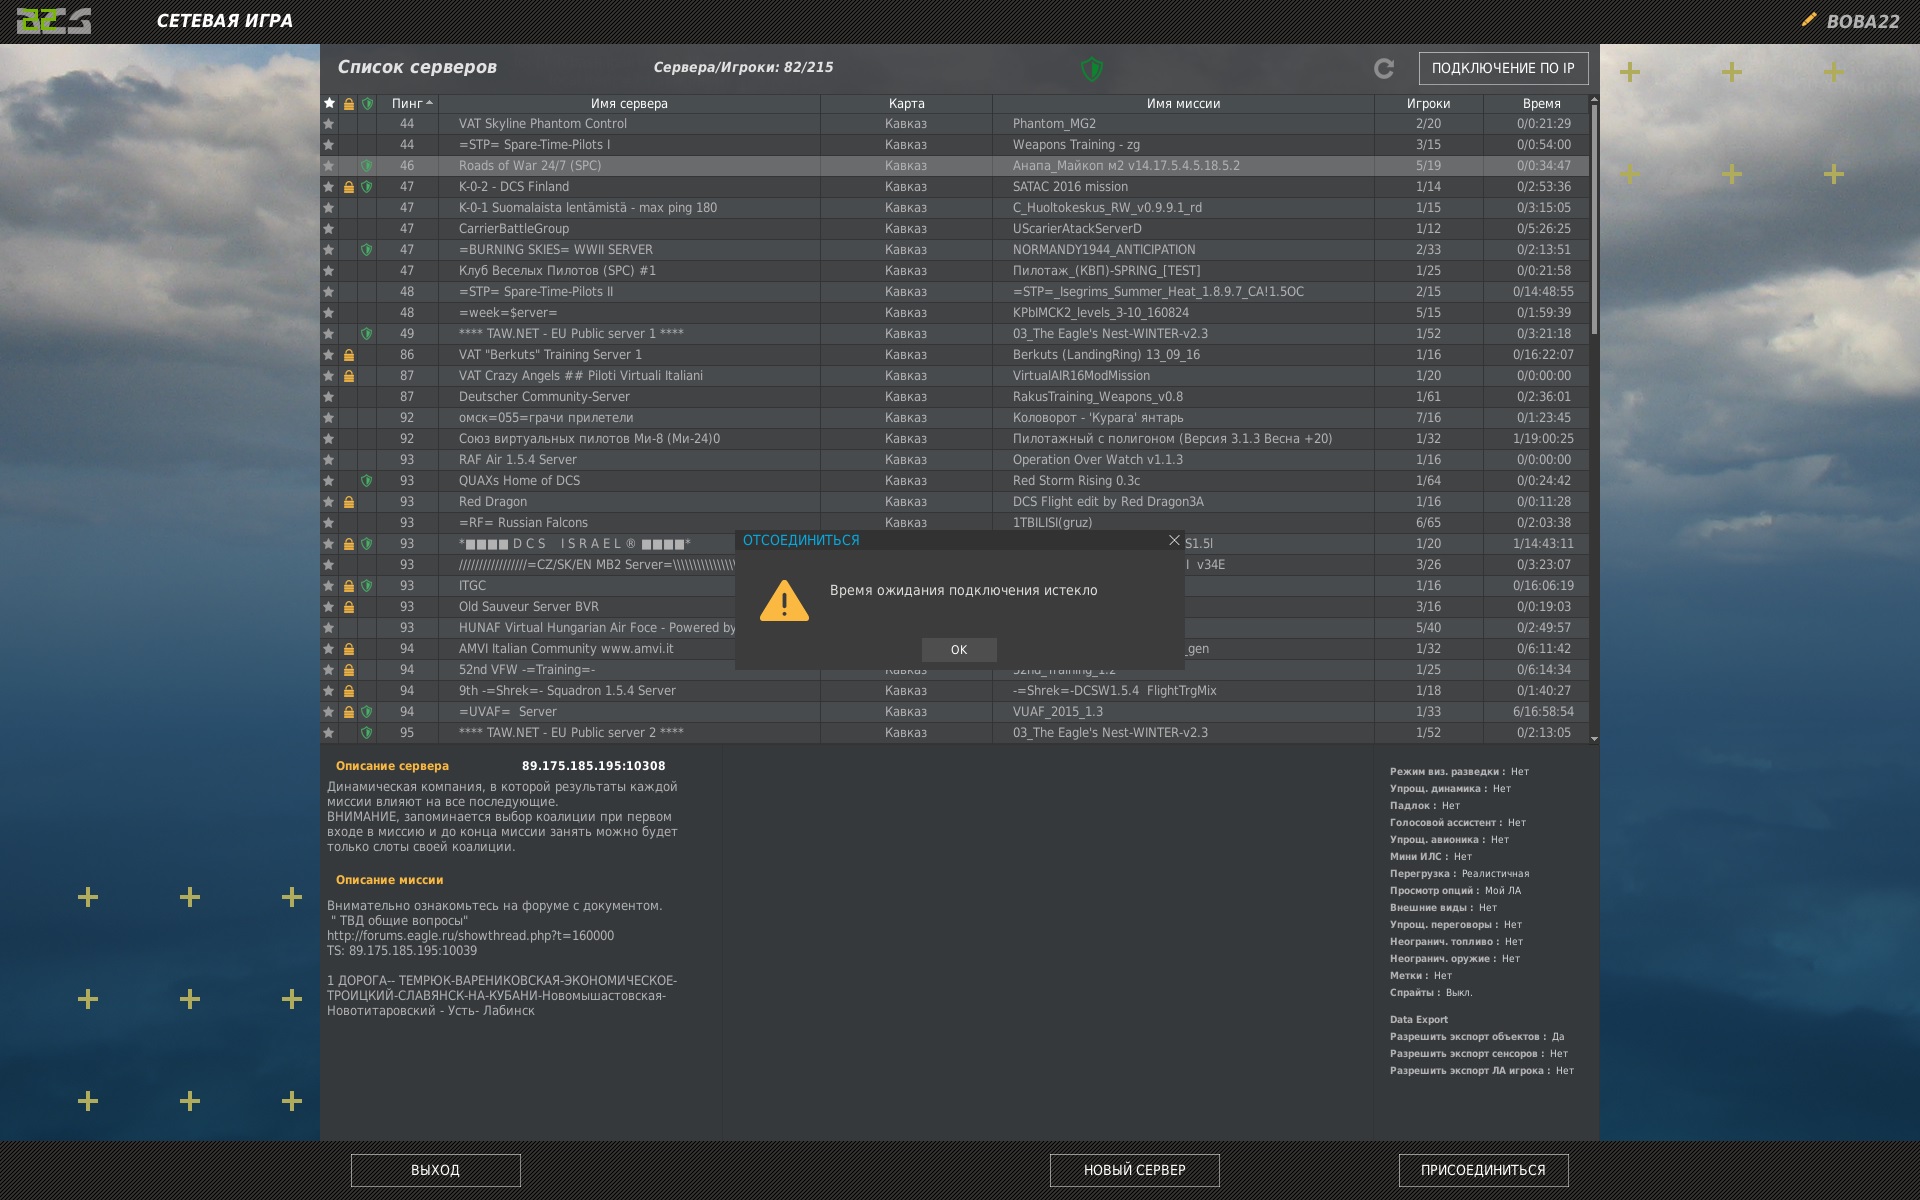Close the disconnect dialog with X

tap(1174, 540)
